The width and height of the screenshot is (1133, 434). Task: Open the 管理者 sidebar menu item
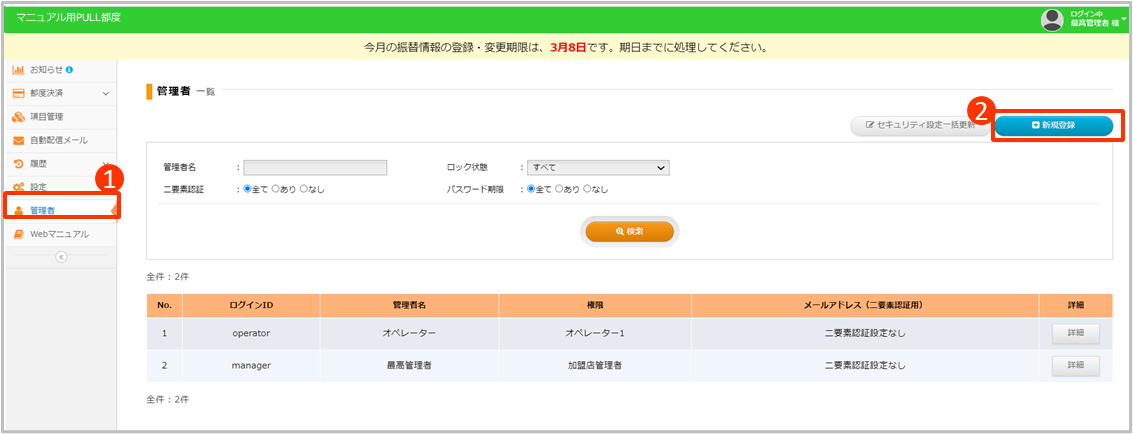pyautogui.click(x=43, y=210)
